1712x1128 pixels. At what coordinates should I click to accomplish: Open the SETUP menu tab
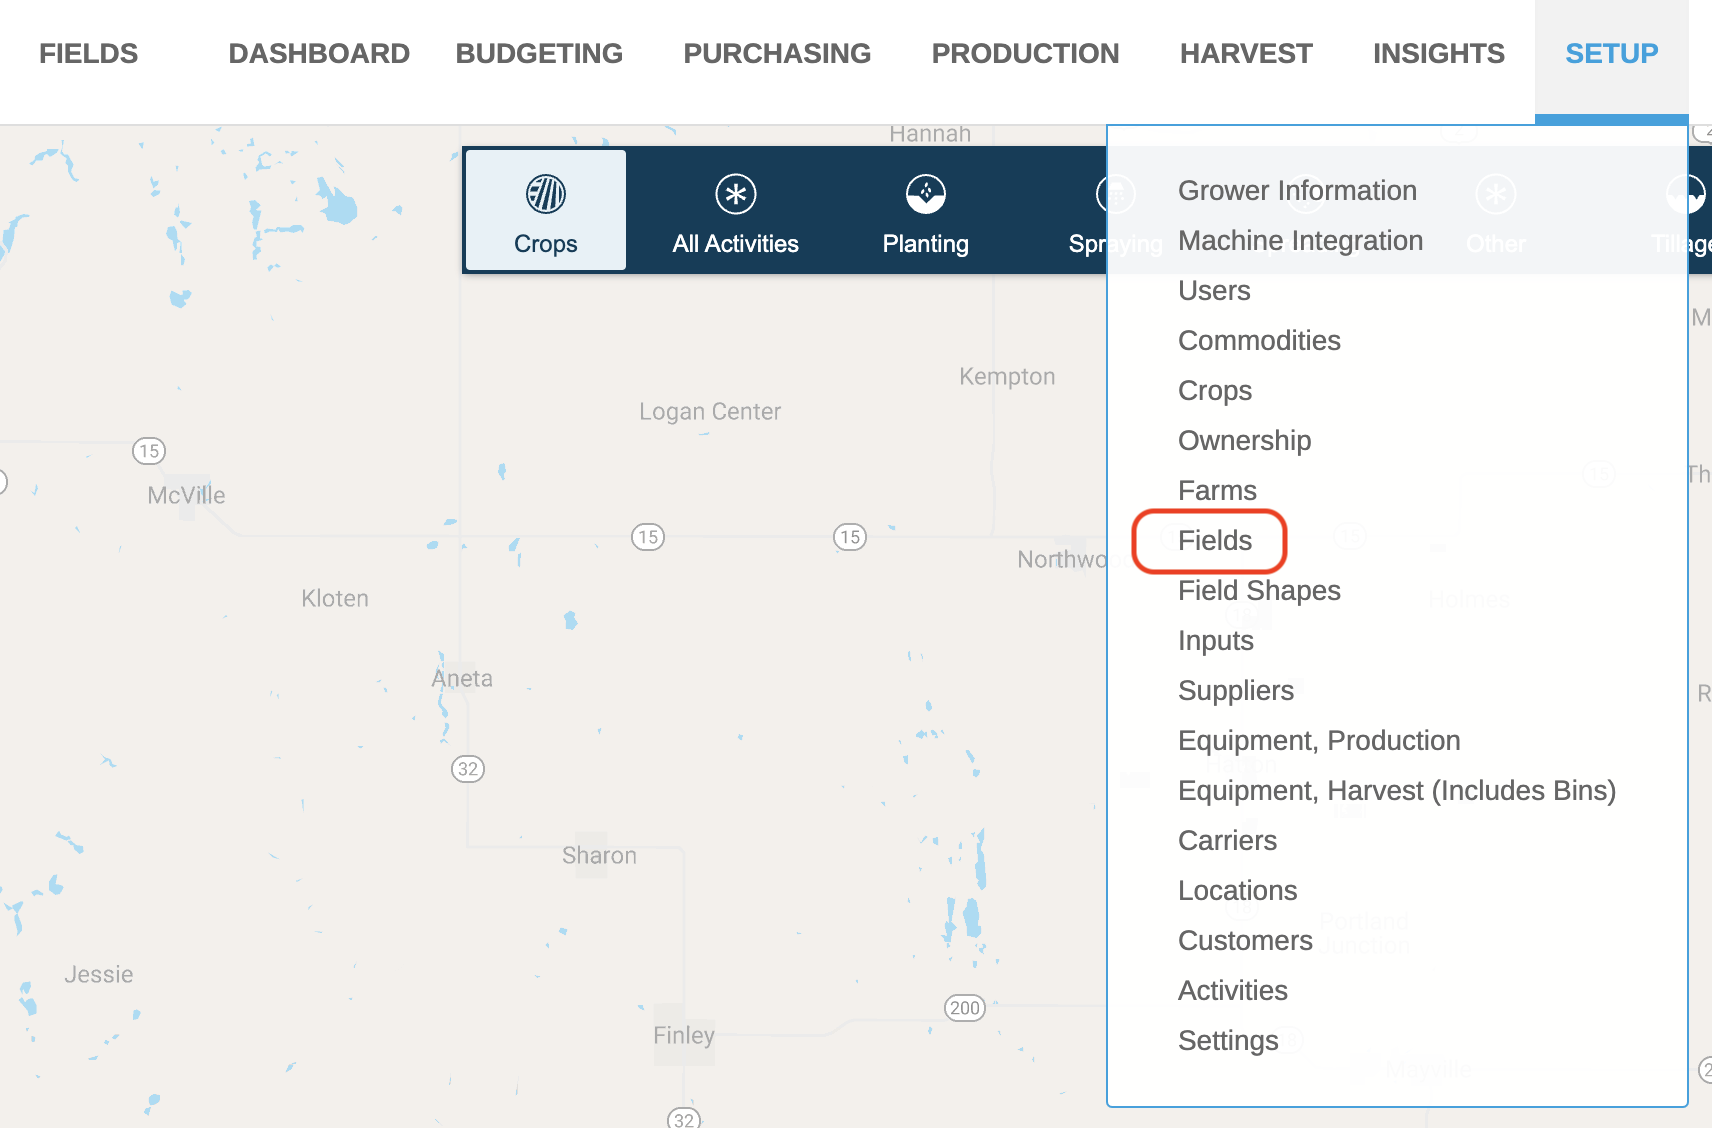click(x=1611, y=54)
